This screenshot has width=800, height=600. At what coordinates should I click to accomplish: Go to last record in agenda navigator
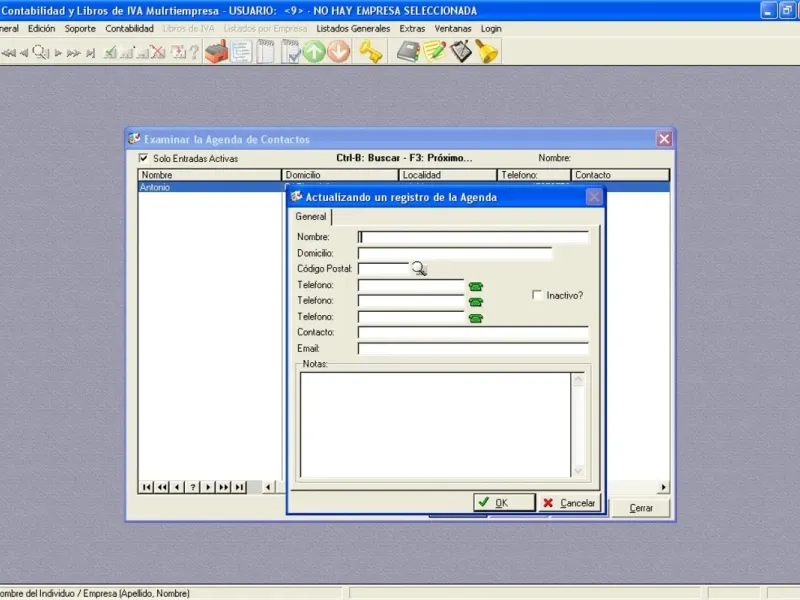tap(239, 487)
